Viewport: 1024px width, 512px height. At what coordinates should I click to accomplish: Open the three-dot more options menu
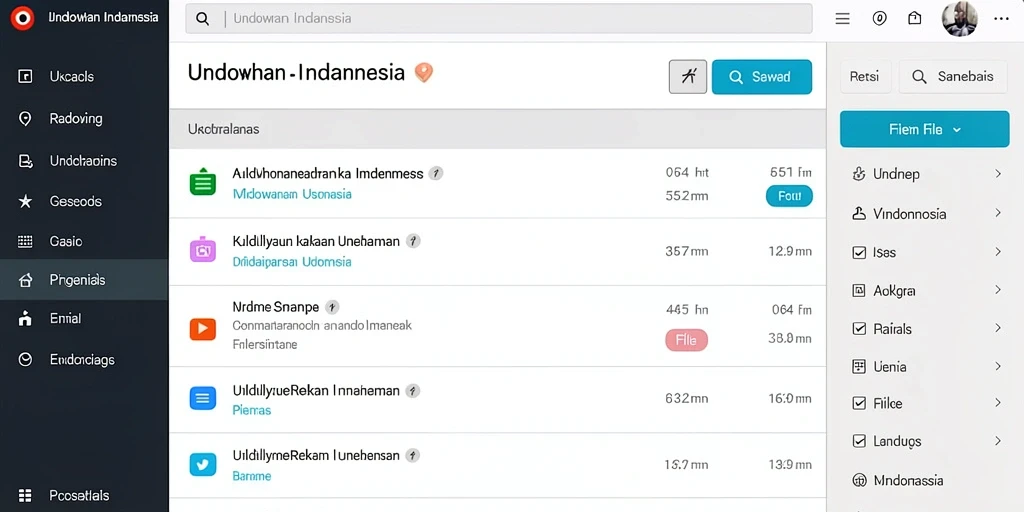pyautogui.click(x=1001, y=19)
